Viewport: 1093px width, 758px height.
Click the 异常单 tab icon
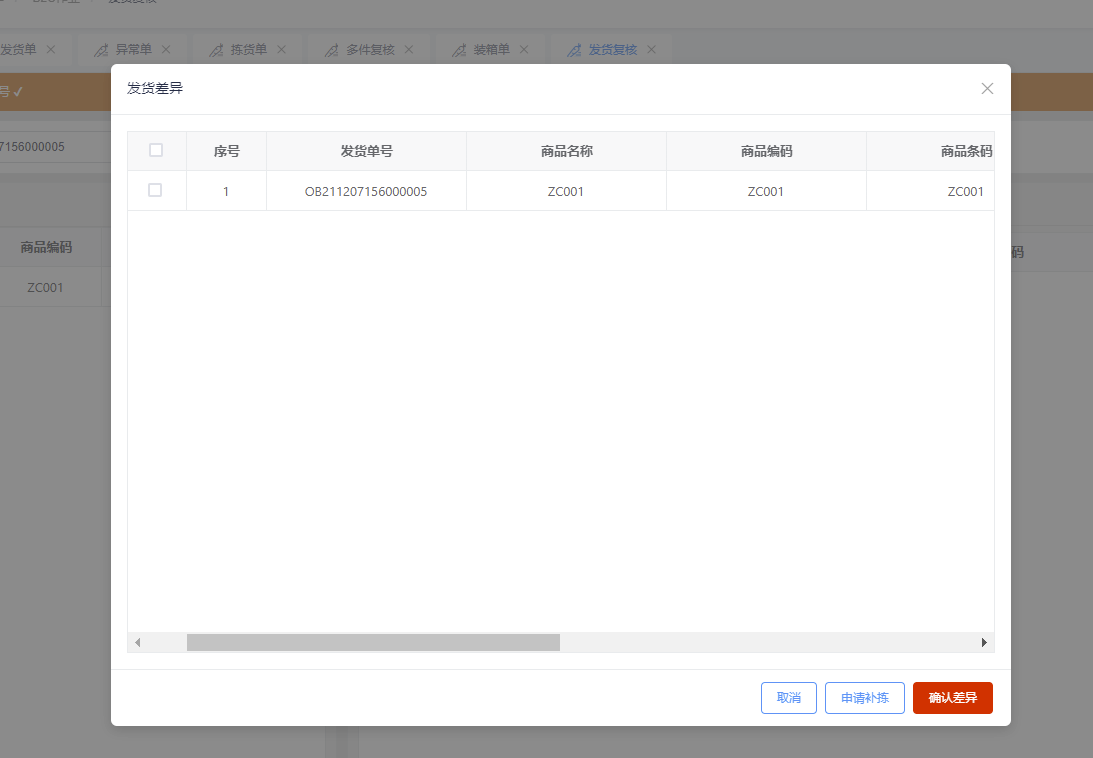pyautogui.click(x=101, y=50)
